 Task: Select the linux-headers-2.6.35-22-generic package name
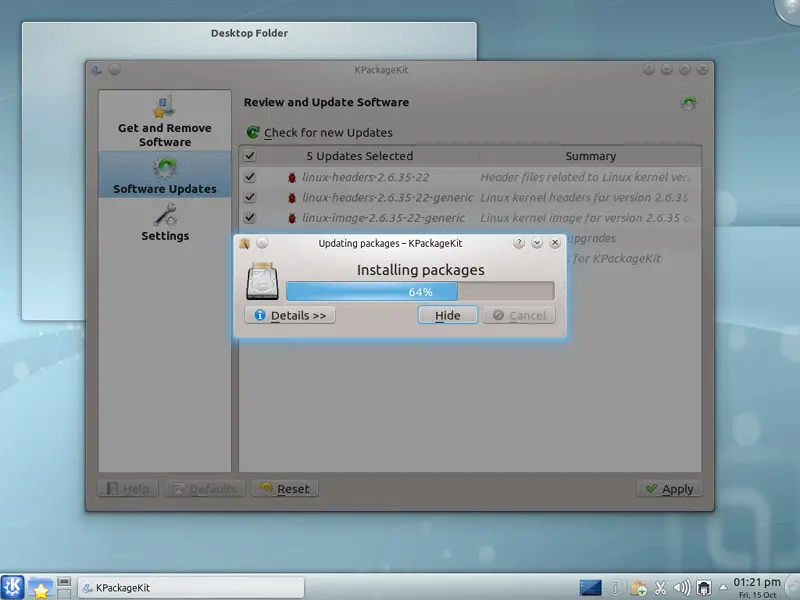pos(388,198)
